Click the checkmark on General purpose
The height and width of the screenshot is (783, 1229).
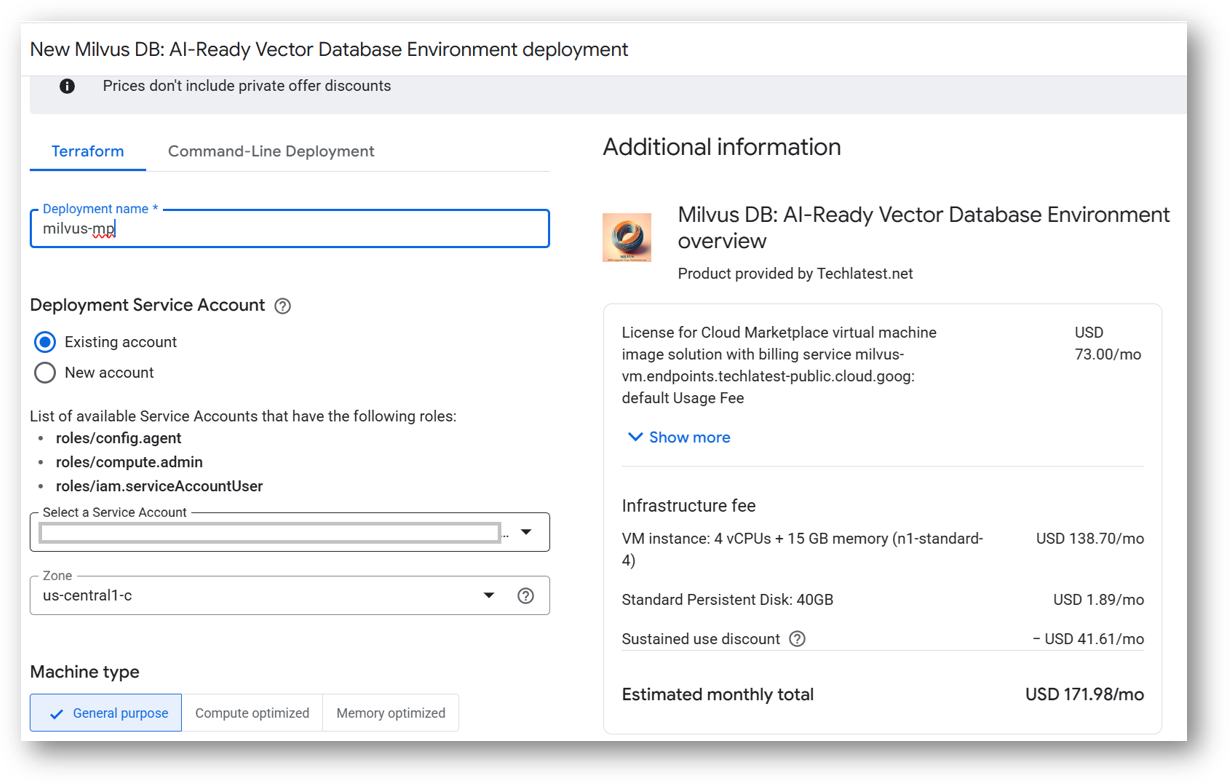(x=55, y=713)
